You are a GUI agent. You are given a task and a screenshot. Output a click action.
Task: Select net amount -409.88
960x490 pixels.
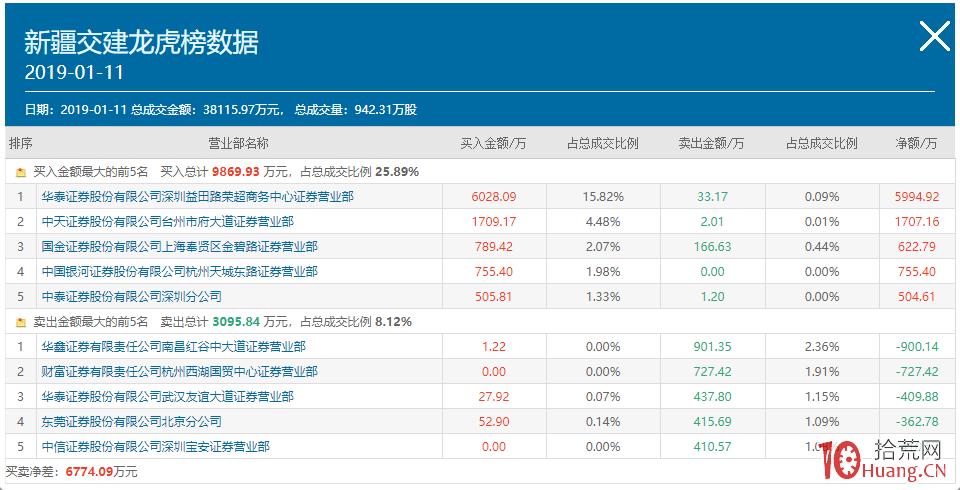tap(916, 397)
